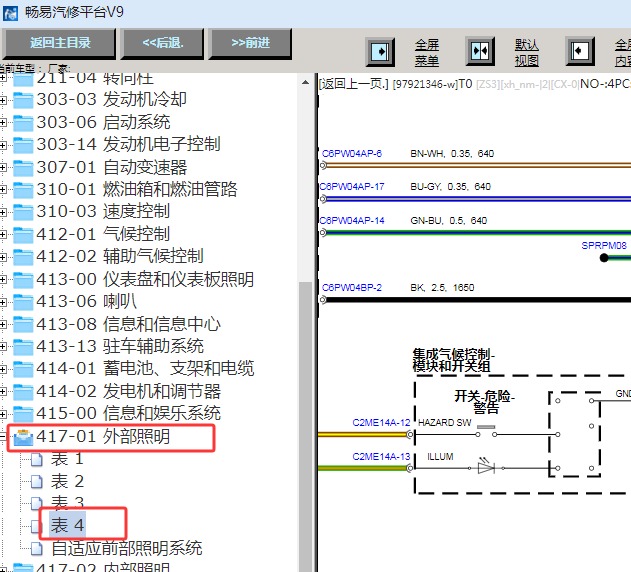The height and width of the screenshot is (572, 631).
Task: Open 自适应前部照明系统 entry
Action: [127, 548]
